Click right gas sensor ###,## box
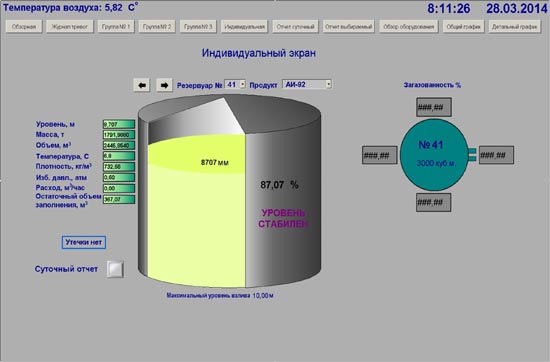 [x=496, y=155]
